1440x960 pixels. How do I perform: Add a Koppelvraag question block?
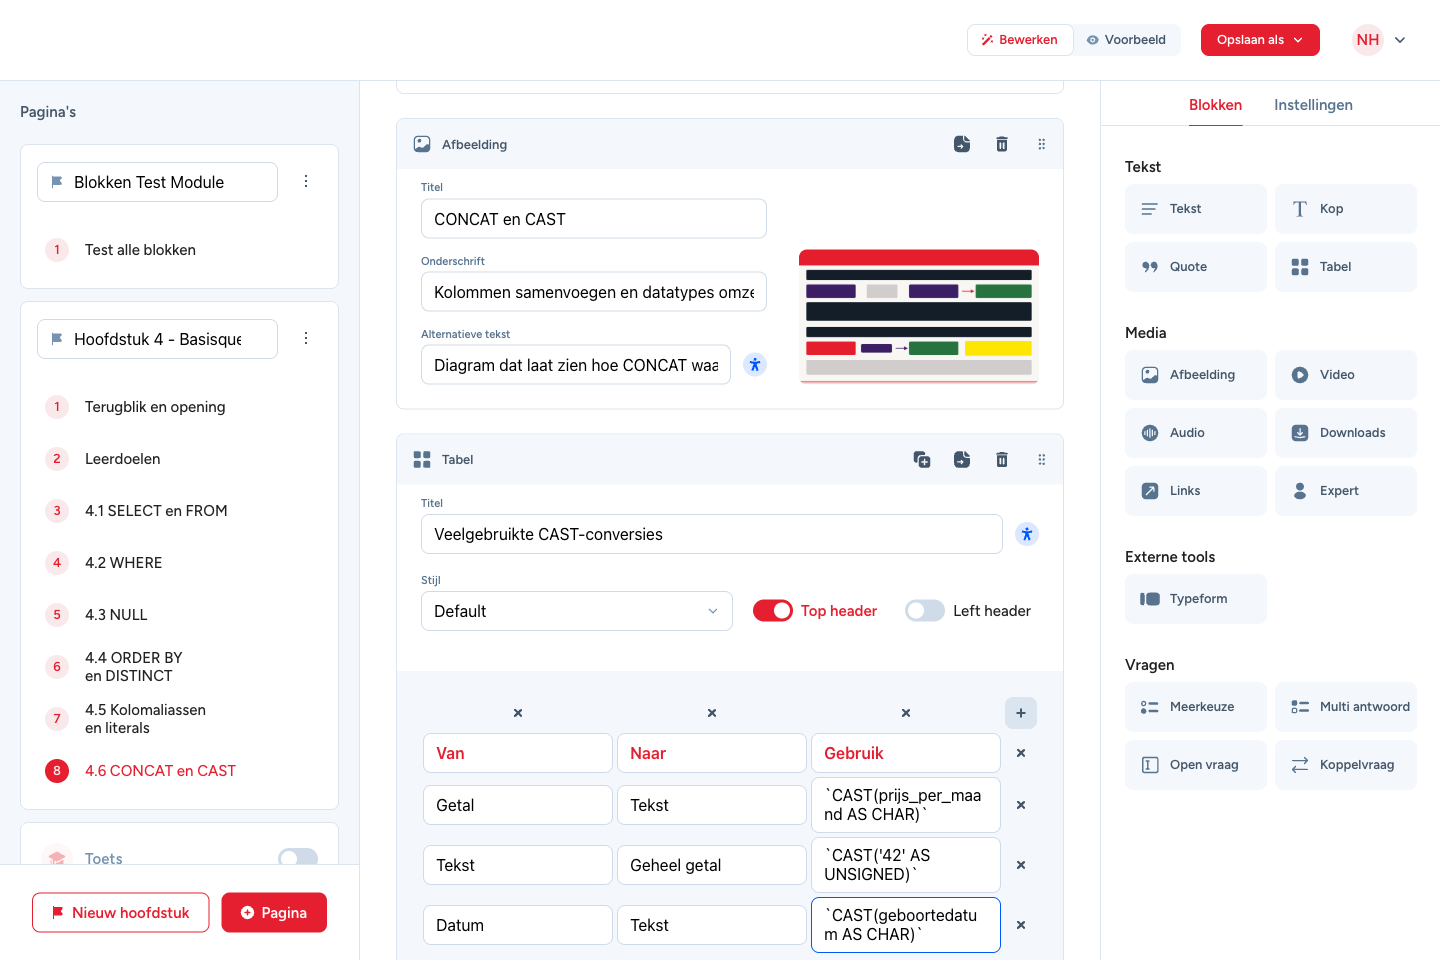1346,765
